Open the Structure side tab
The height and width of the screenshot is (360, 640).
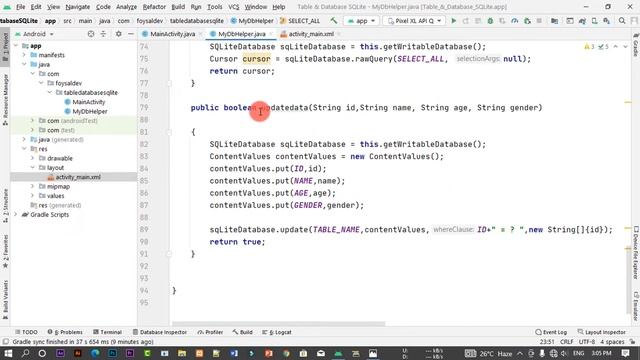click(5, 205)
